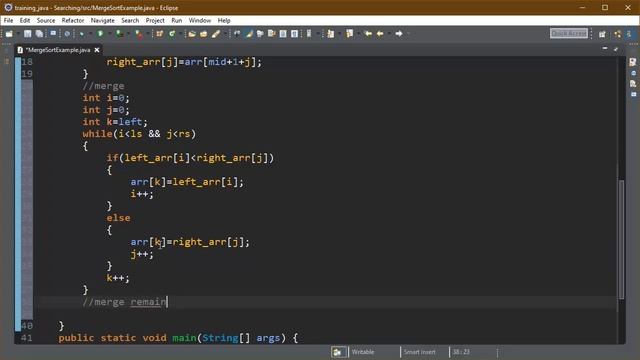
Task: Click cursor position 38 : 23 in status bar
Action: [x=461, y=352]
